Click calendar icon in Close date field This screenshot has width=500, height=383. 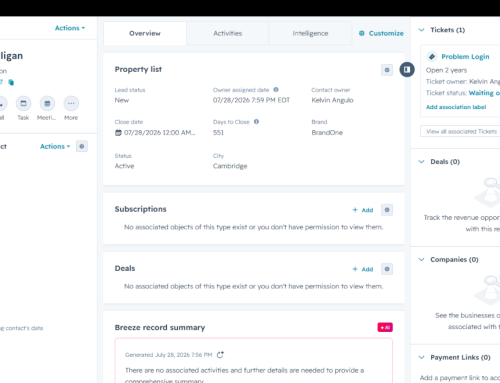tap(118, 133)
